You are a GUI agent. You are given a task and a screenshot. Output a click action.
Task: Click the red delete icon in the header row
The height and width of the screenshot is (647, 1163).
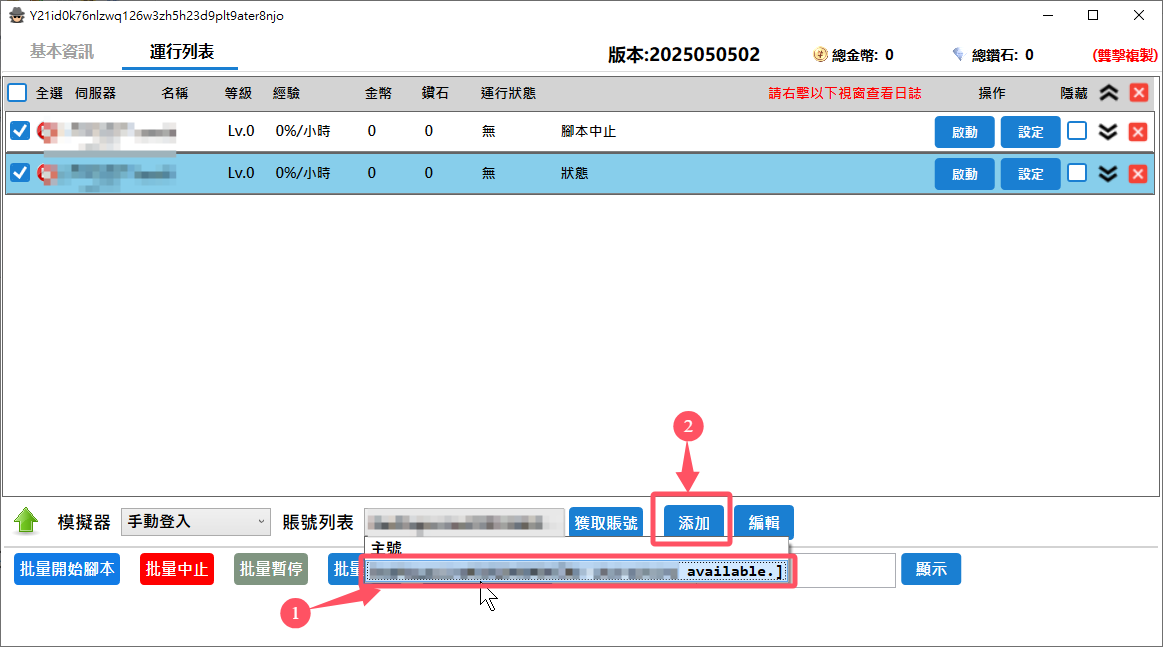tap(1138, 93)
